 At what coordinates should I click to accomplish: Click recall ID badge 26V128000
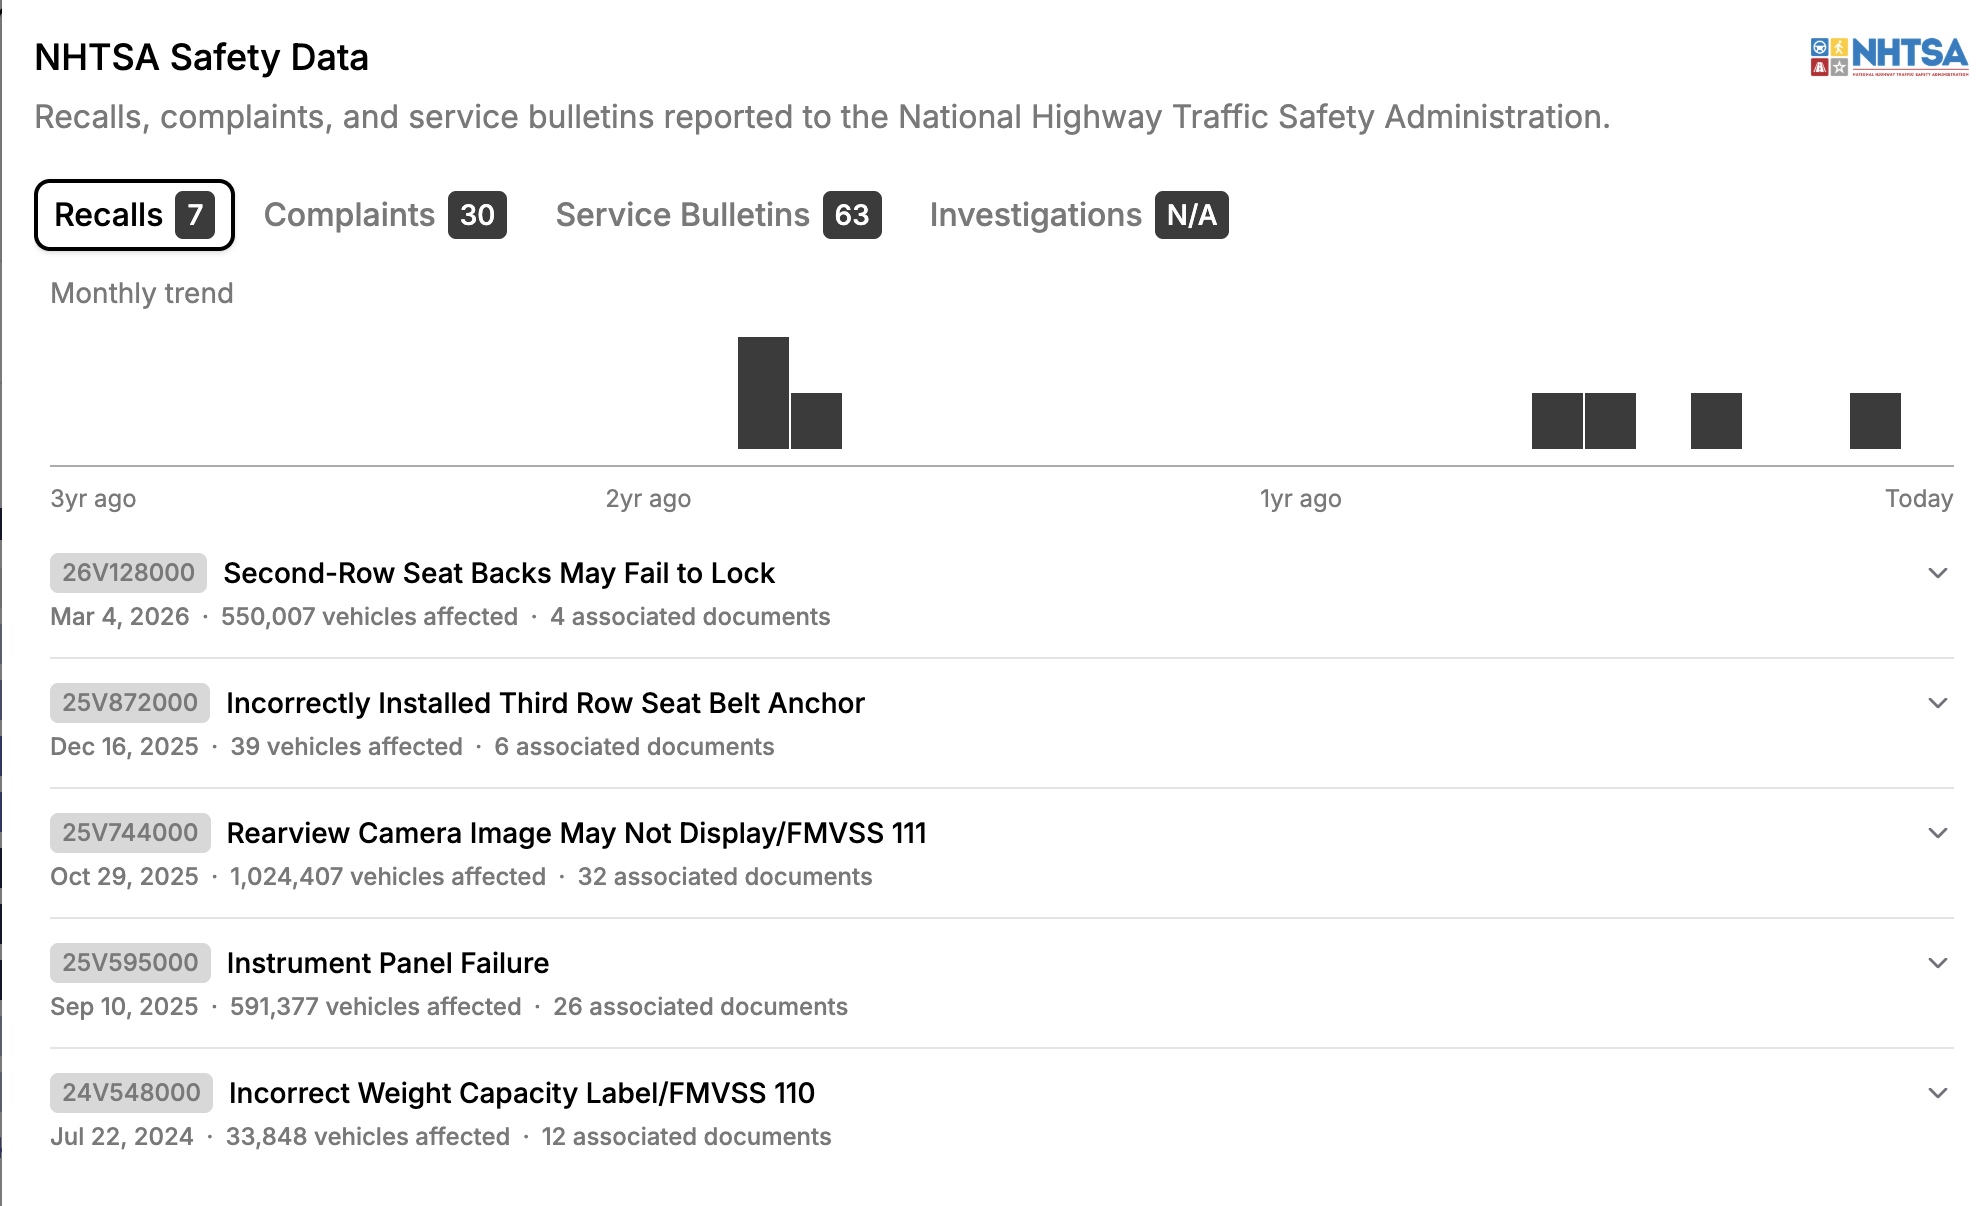point(129,573)
